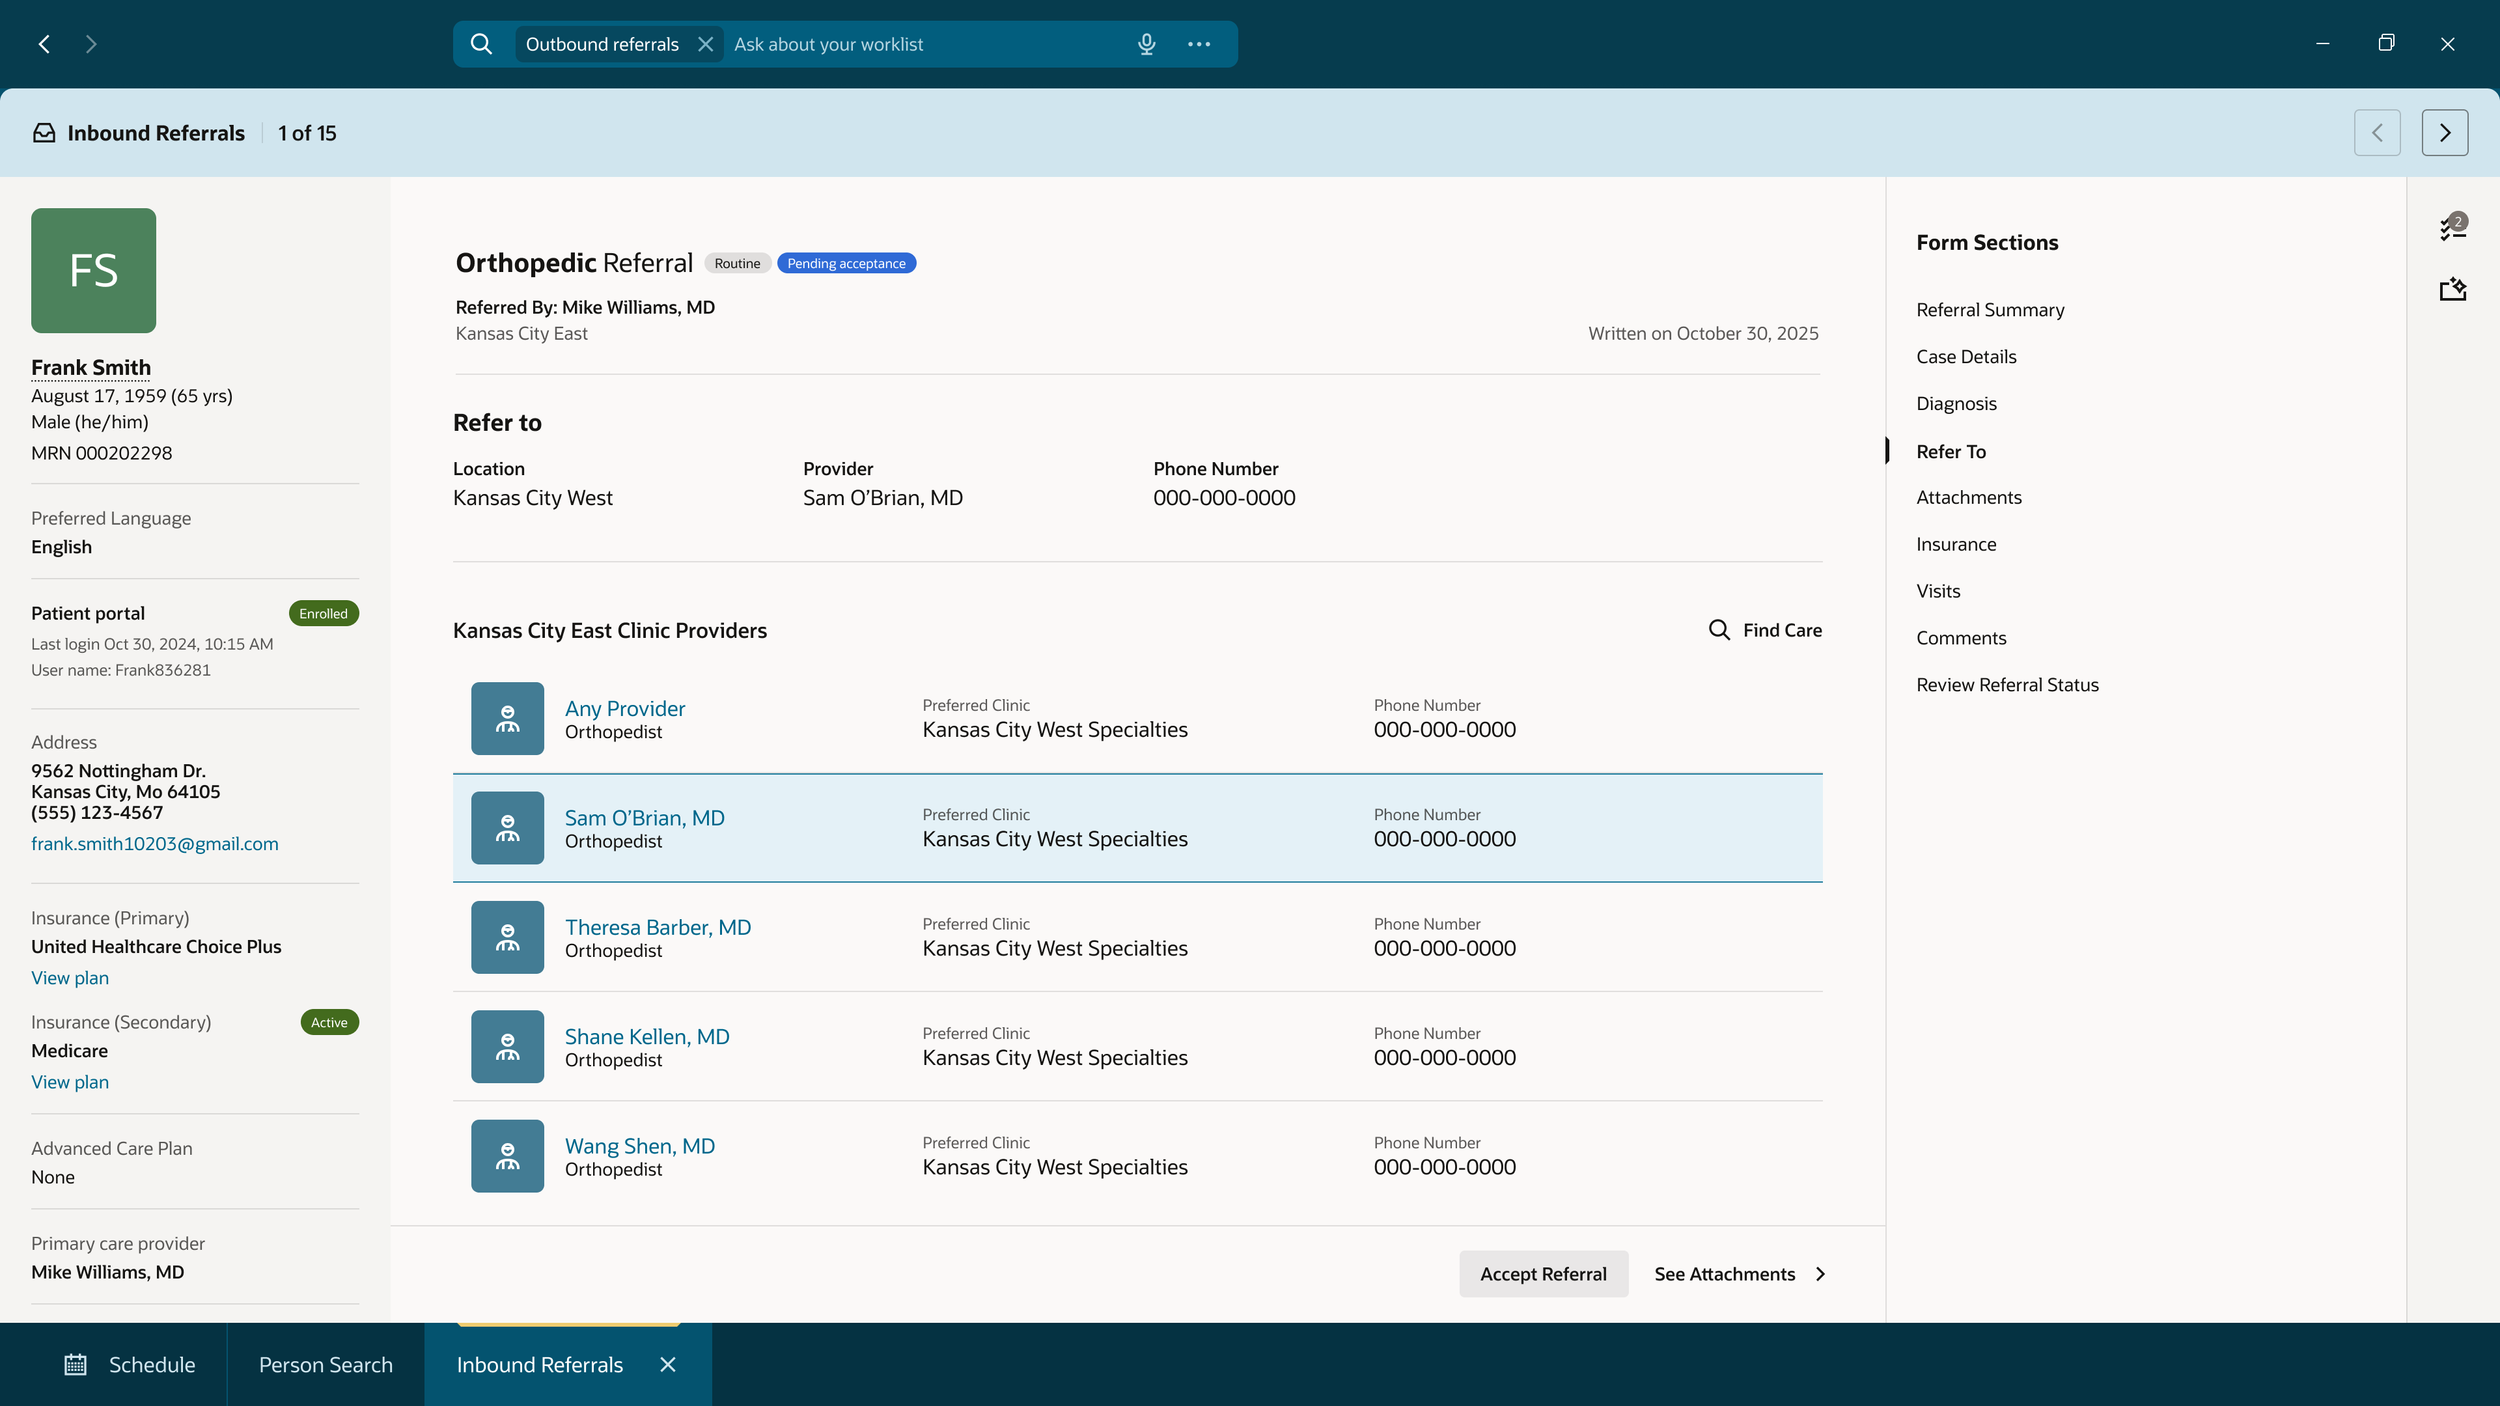Jump to Attachments form section
Image resolution: width=2500 pixels, height=1406 pixels.
click(1969, 497)
